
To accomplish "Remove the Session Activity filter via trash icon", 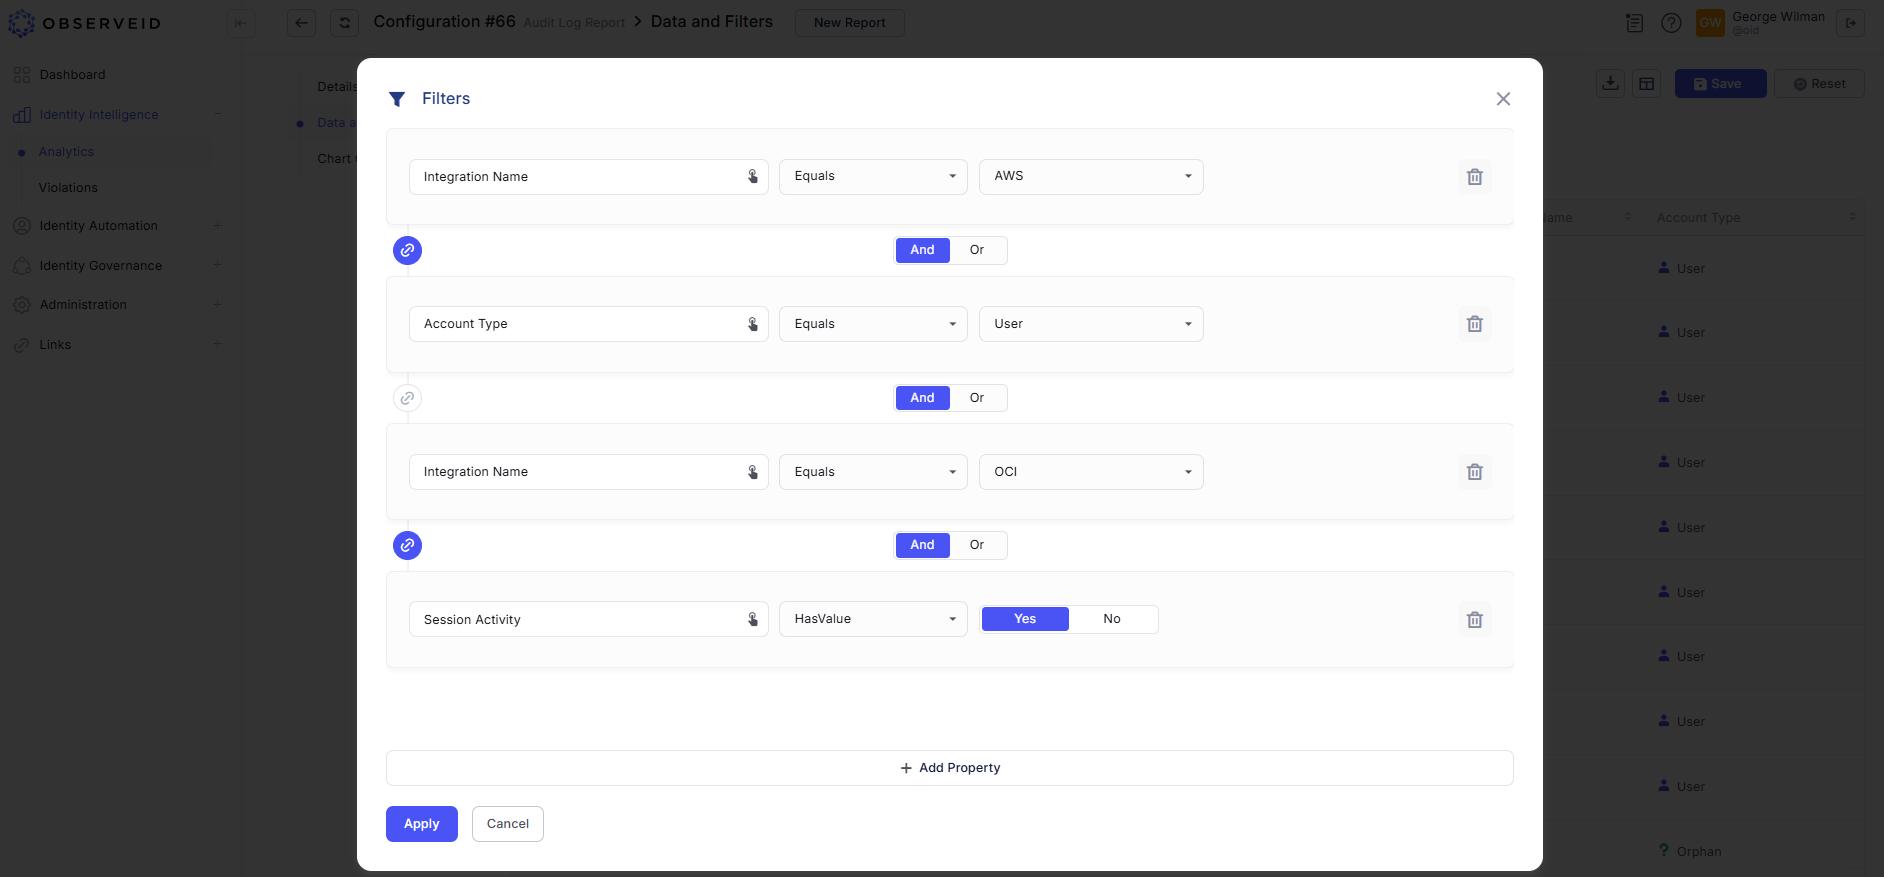I will (x=1474, y=620).
